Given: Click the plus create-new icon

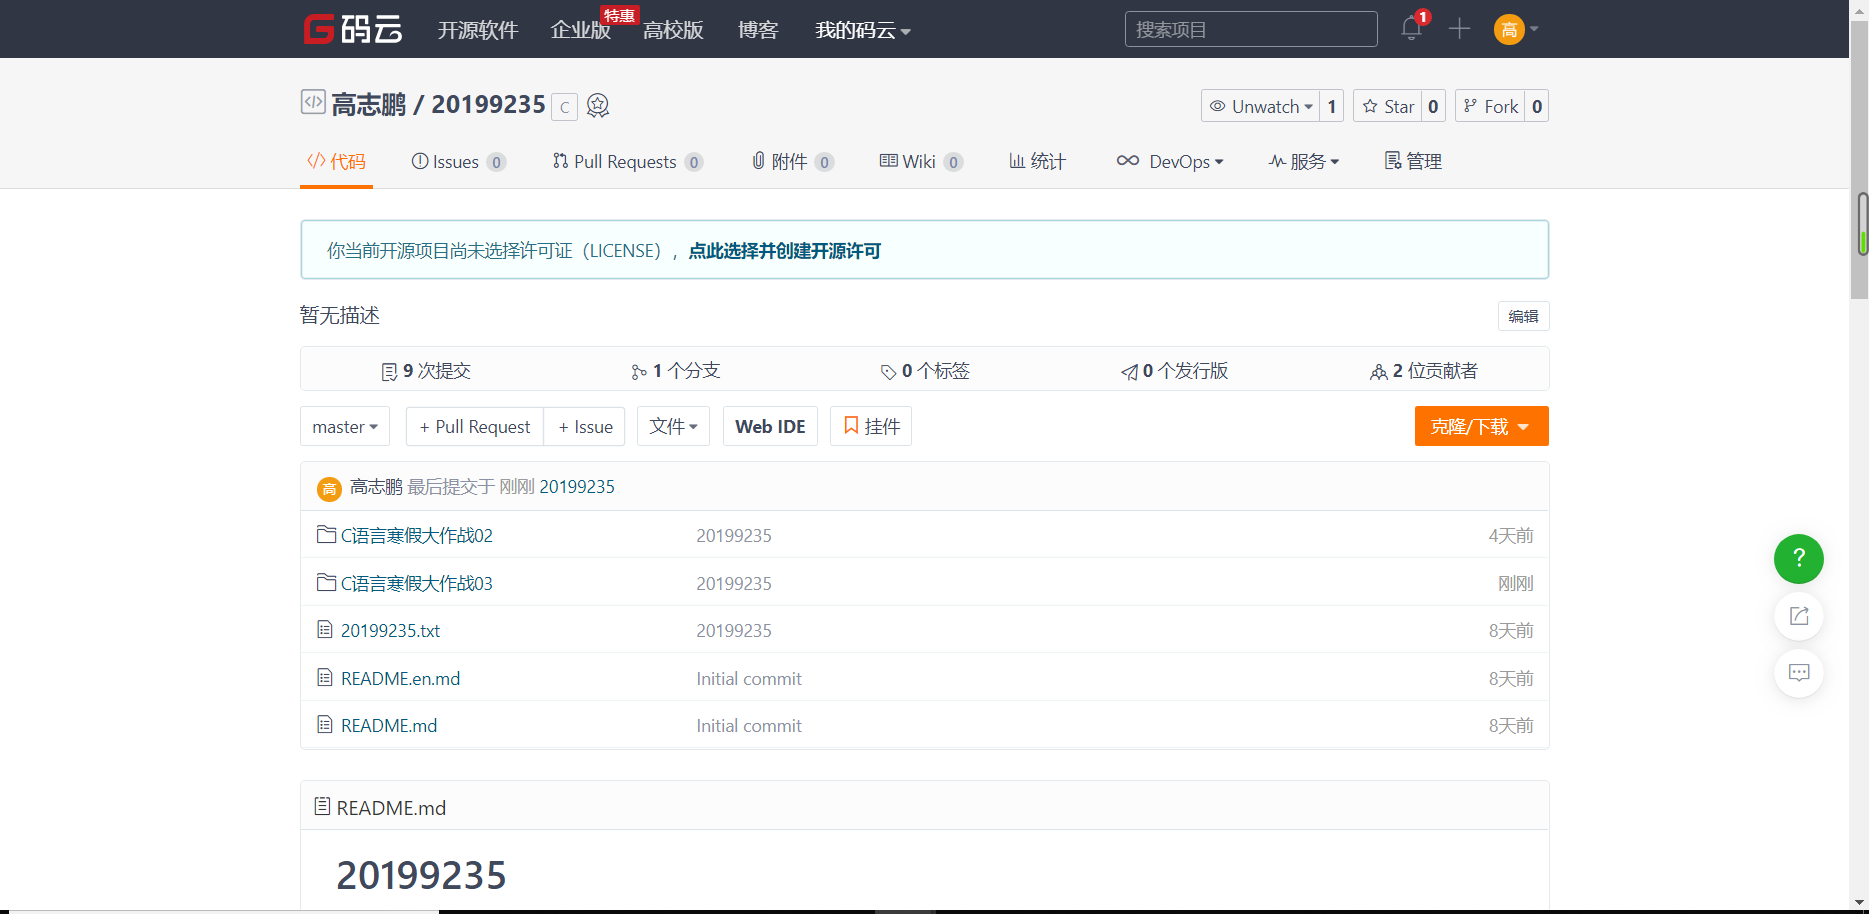Looking at the screenshot, I should (x=1459, y=29).
